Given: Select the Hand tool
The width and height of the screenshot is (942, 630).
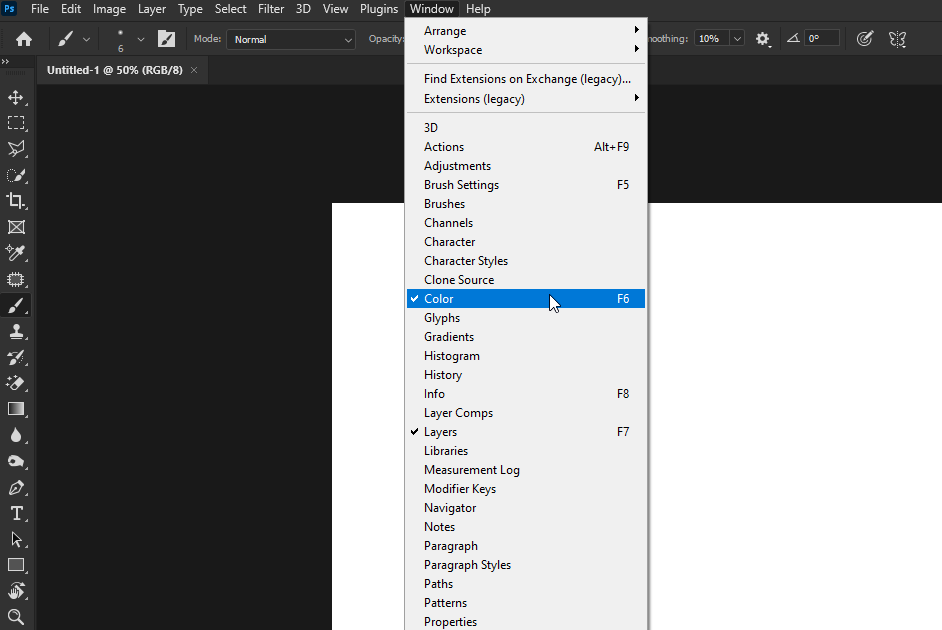Looking at the screenshot, I should pos(16,591).
